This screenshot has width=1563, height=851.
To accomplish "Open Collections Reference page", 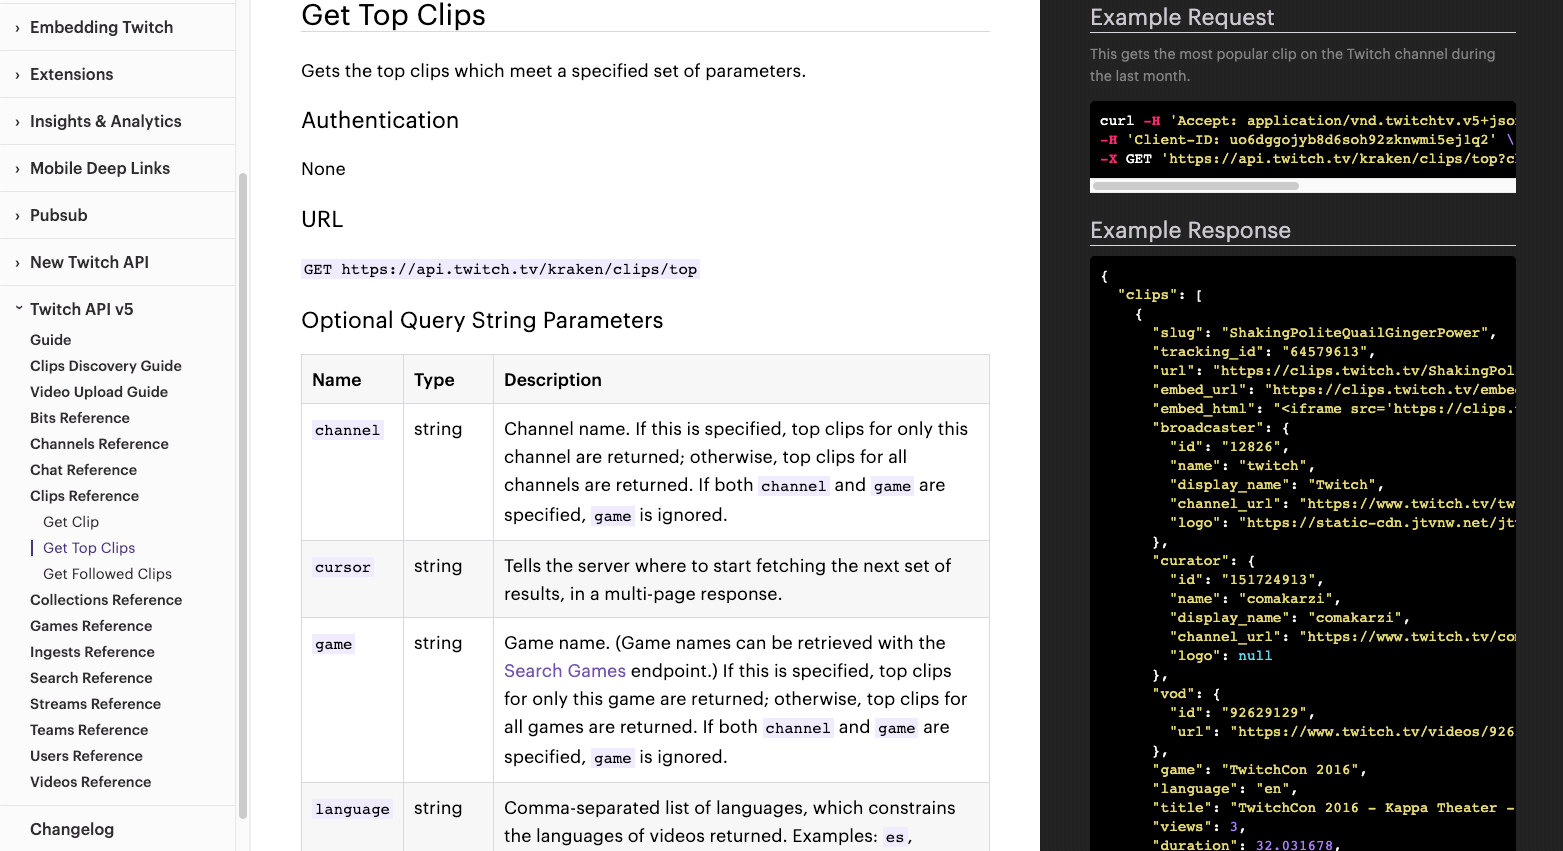I will click(x=106, y=600).
